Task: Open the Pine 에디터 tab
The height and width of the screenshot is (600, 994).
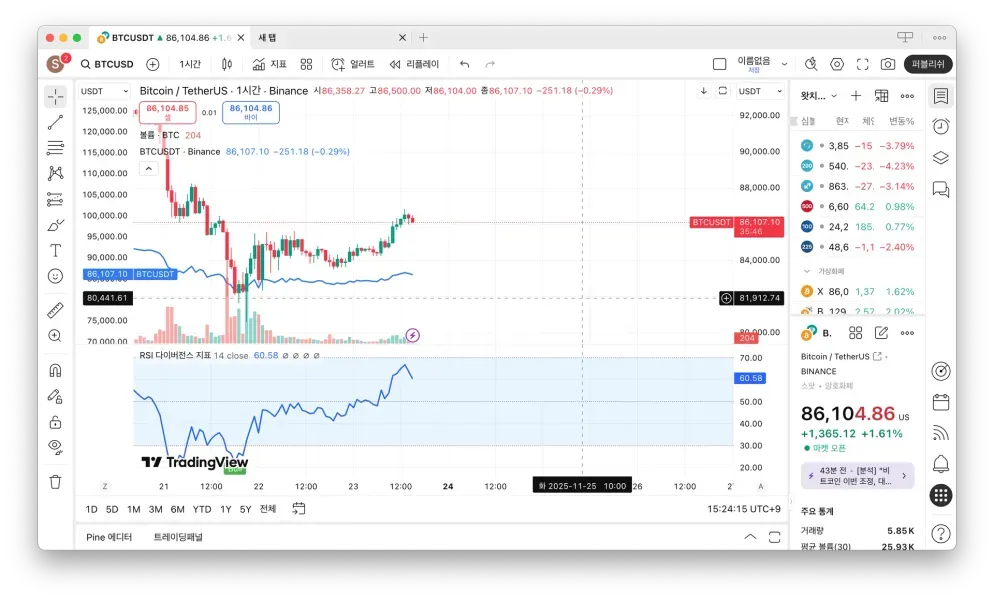Action: coord(109,537)
